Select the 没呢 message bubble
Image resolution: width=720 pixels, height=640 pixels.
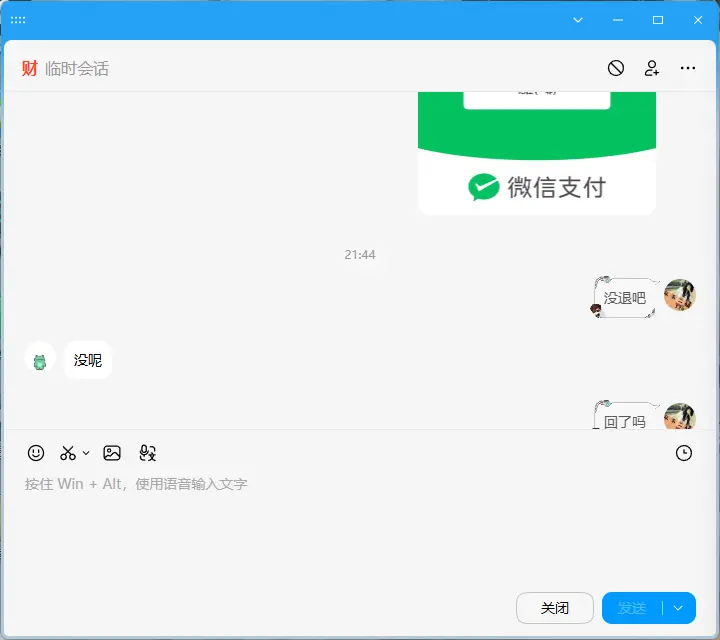[88, 360]
